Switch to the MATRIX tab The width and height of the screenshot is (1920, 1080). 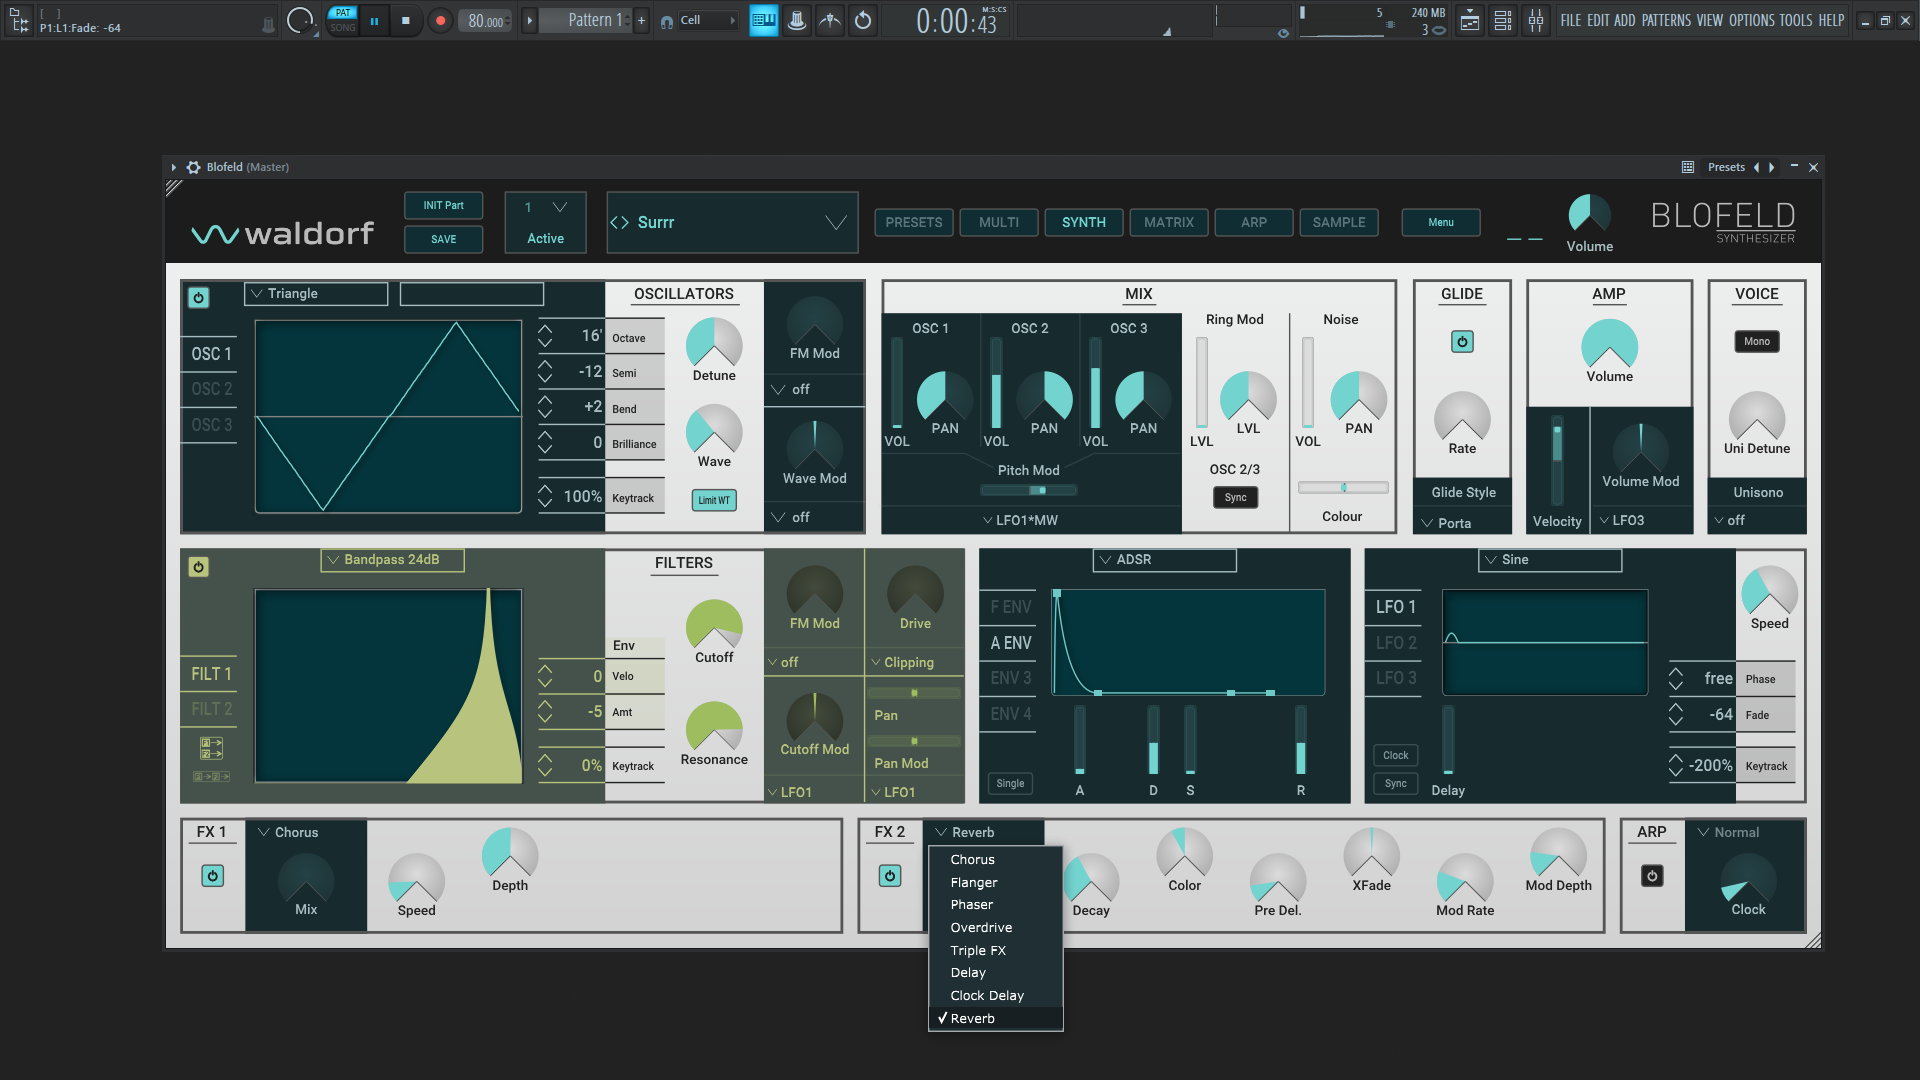[x=1168, y=222]
